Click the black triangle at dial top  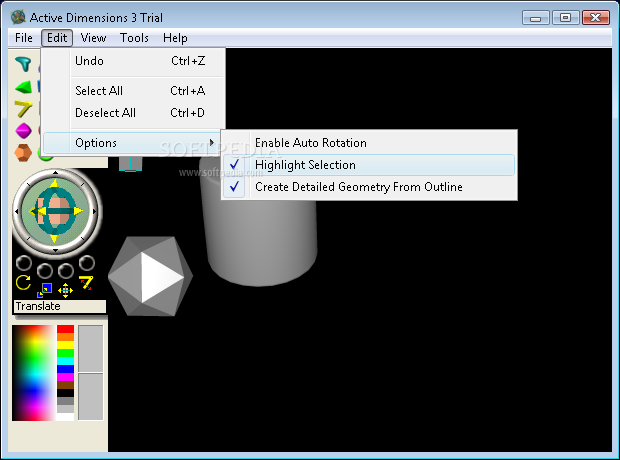[x=55, y=172]
